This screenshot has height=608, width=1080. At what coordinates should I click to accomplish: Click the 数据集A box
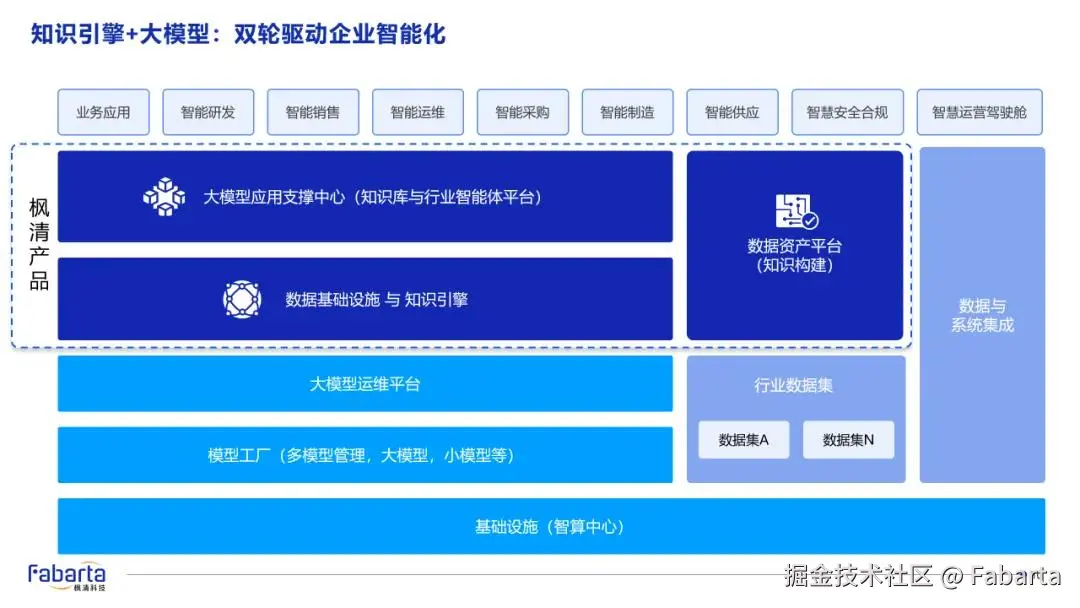coord(744,440)
